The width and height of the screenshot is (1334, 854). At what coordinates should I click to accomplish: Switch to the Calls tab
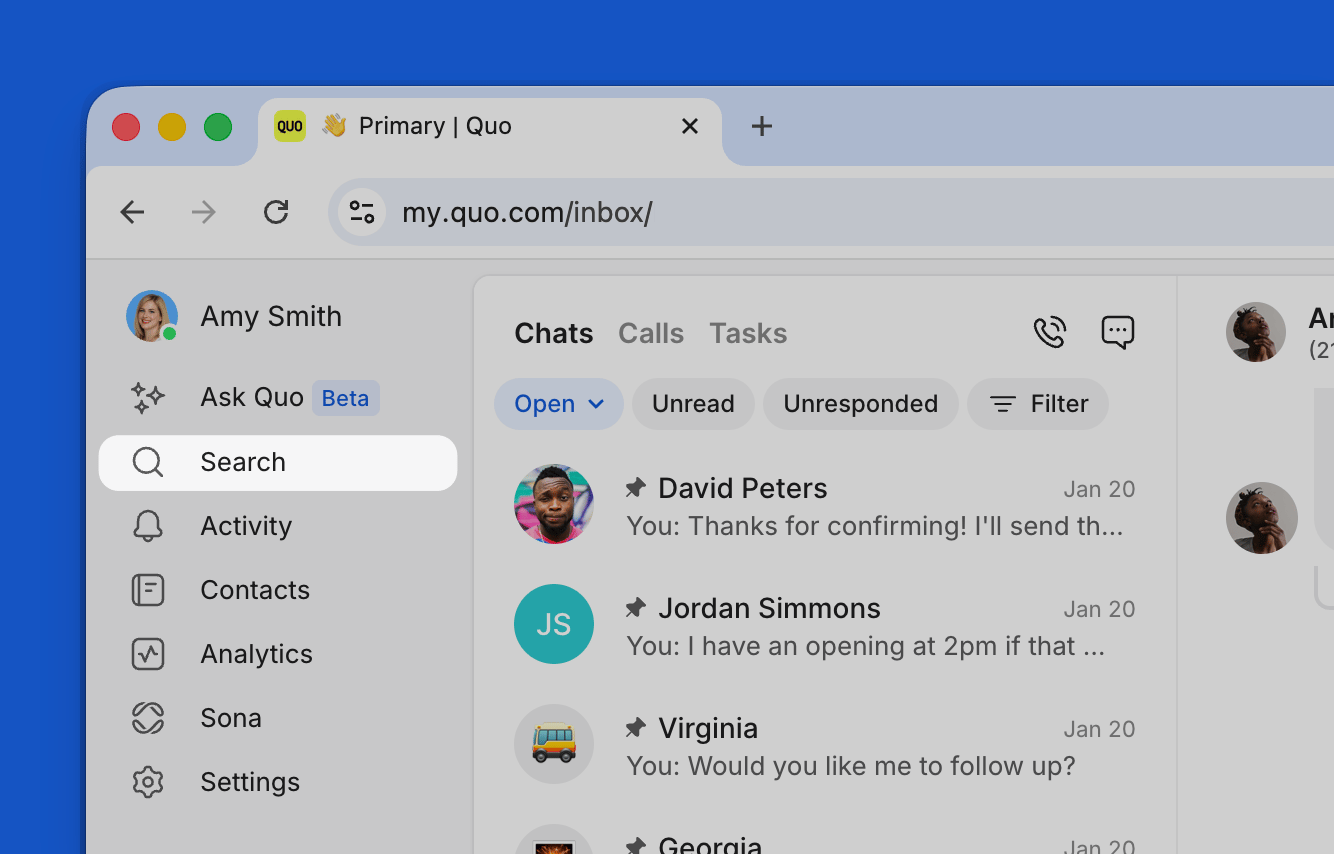point(651,333)
